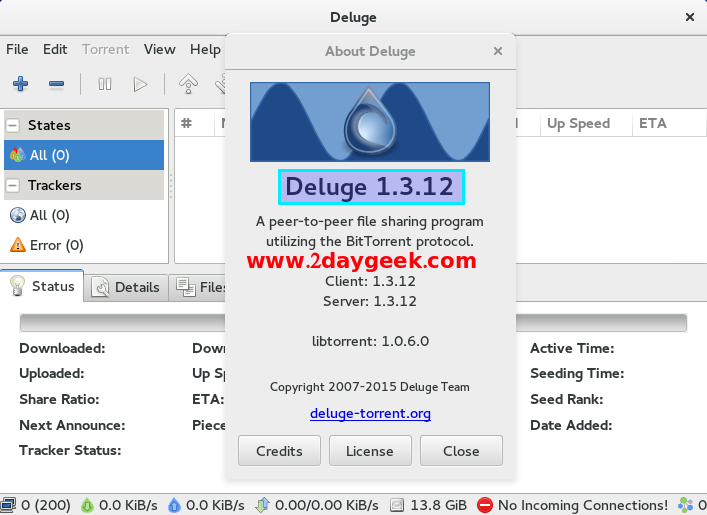
Task: Switch to the Status tab
Action: tap(42, 286)
